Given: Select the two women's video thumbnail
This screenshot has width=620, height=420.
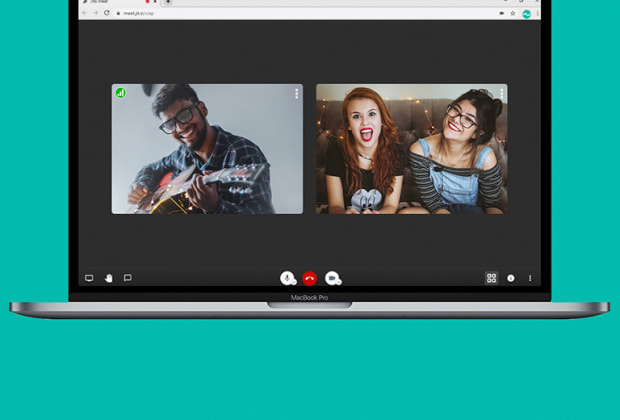Looking at the screenshot, I should 411,150.
